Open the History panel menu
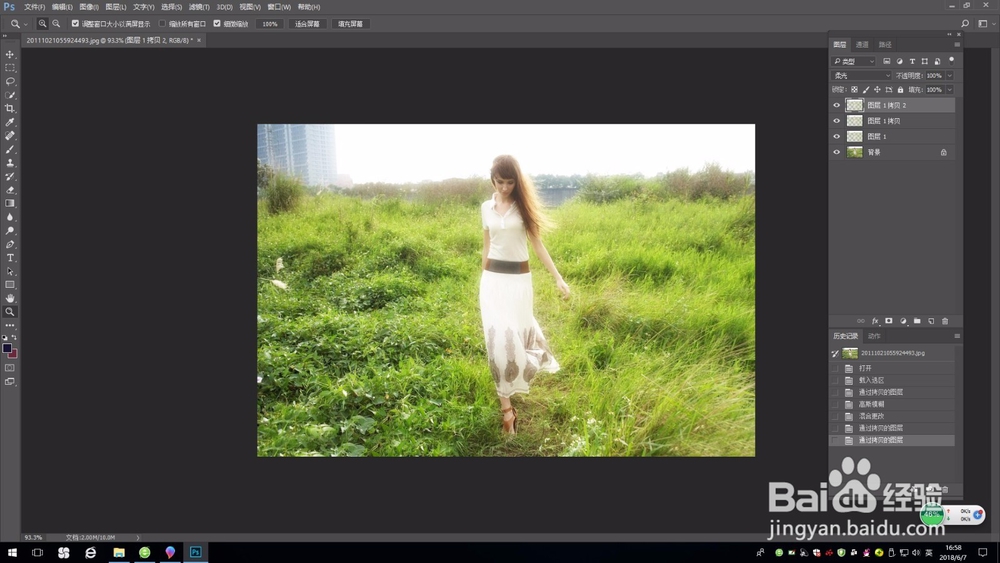 (957, 336)
